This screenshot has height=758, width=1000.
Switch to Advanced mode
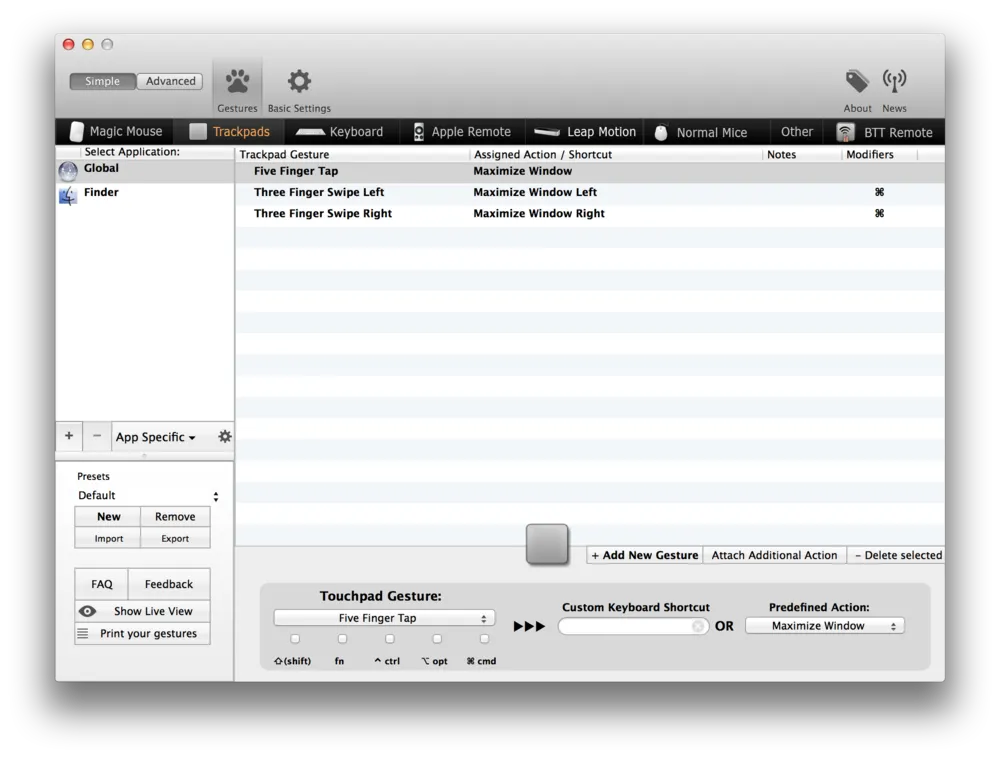point(170,82)
